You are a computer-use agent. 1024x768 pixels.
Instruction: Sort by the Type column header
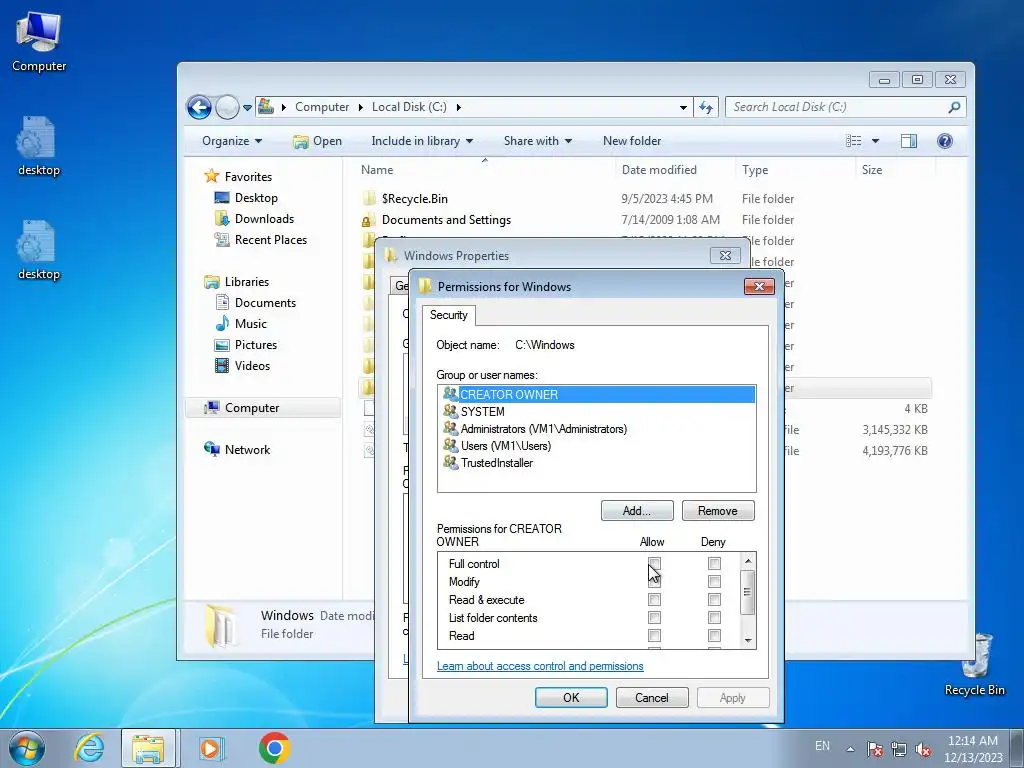[795, 170]
